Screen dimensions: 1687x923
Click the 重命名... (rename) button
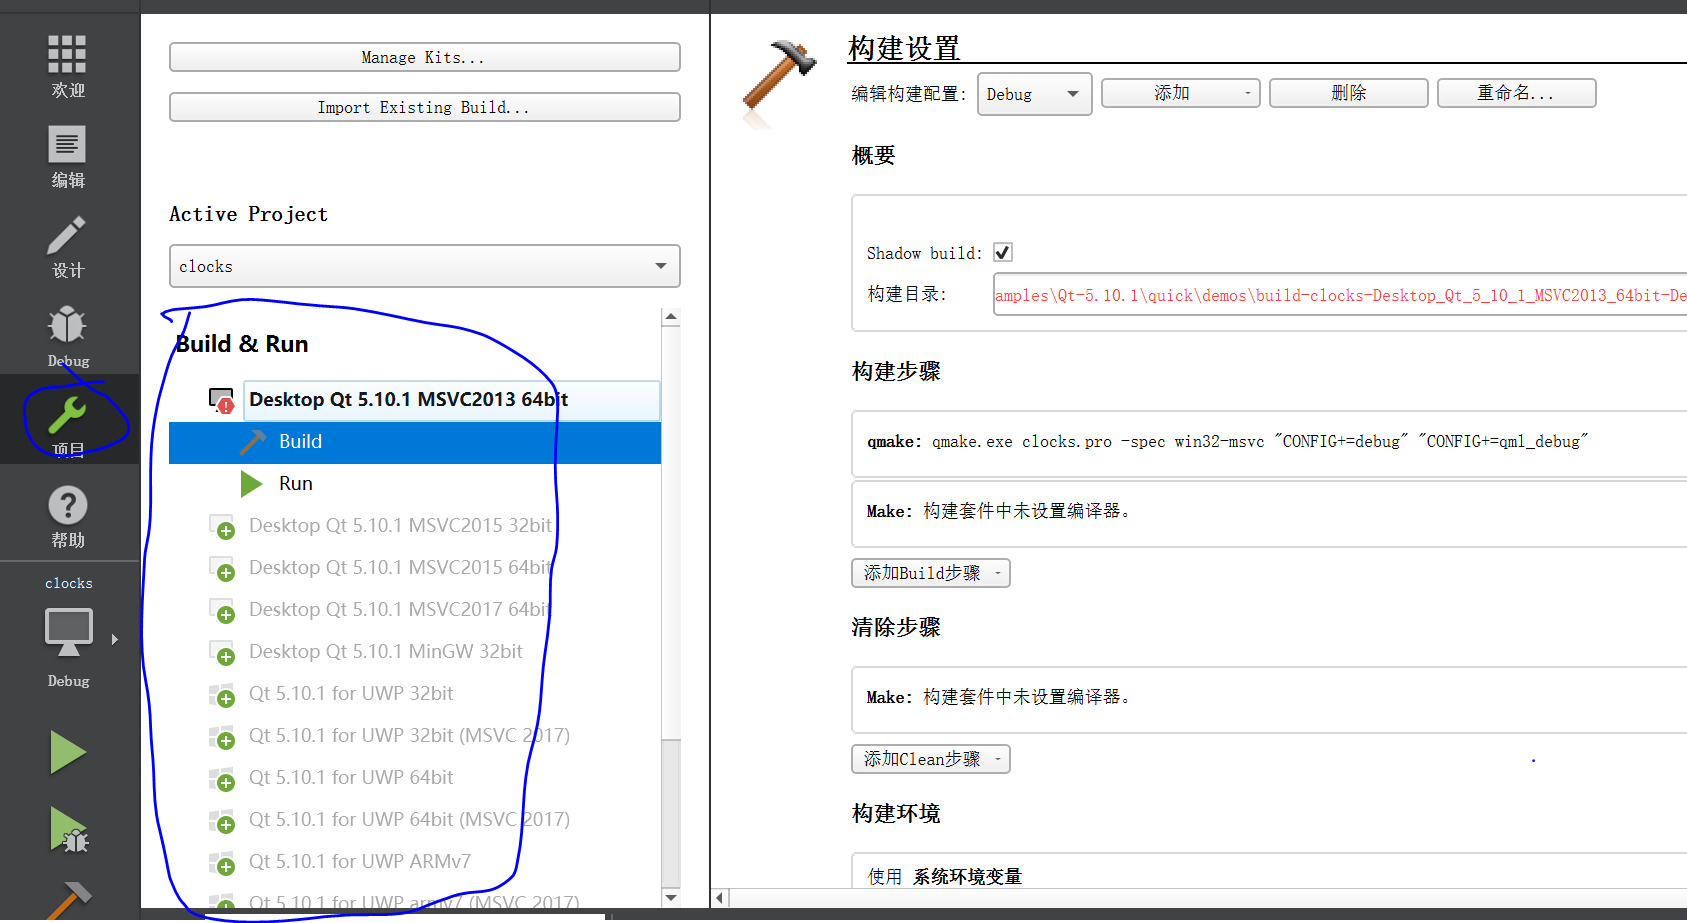(x=1516, y=93)
